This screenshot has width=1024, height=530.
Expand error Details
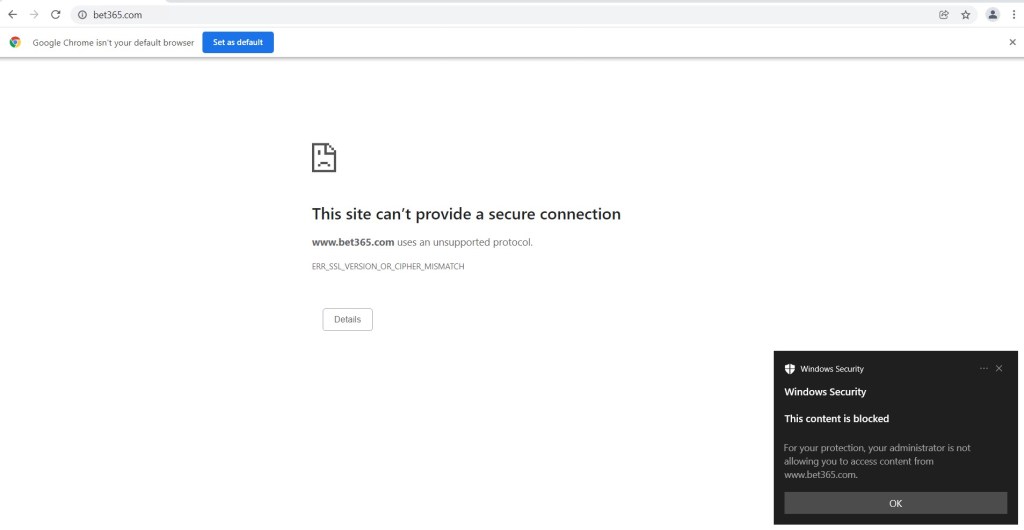347,319
